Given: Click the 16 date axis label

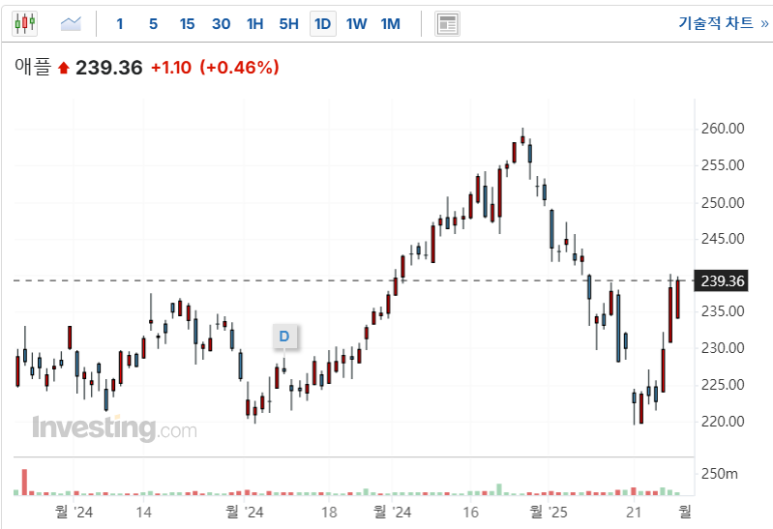Looking at the screenshot, I should click(470, 512).
